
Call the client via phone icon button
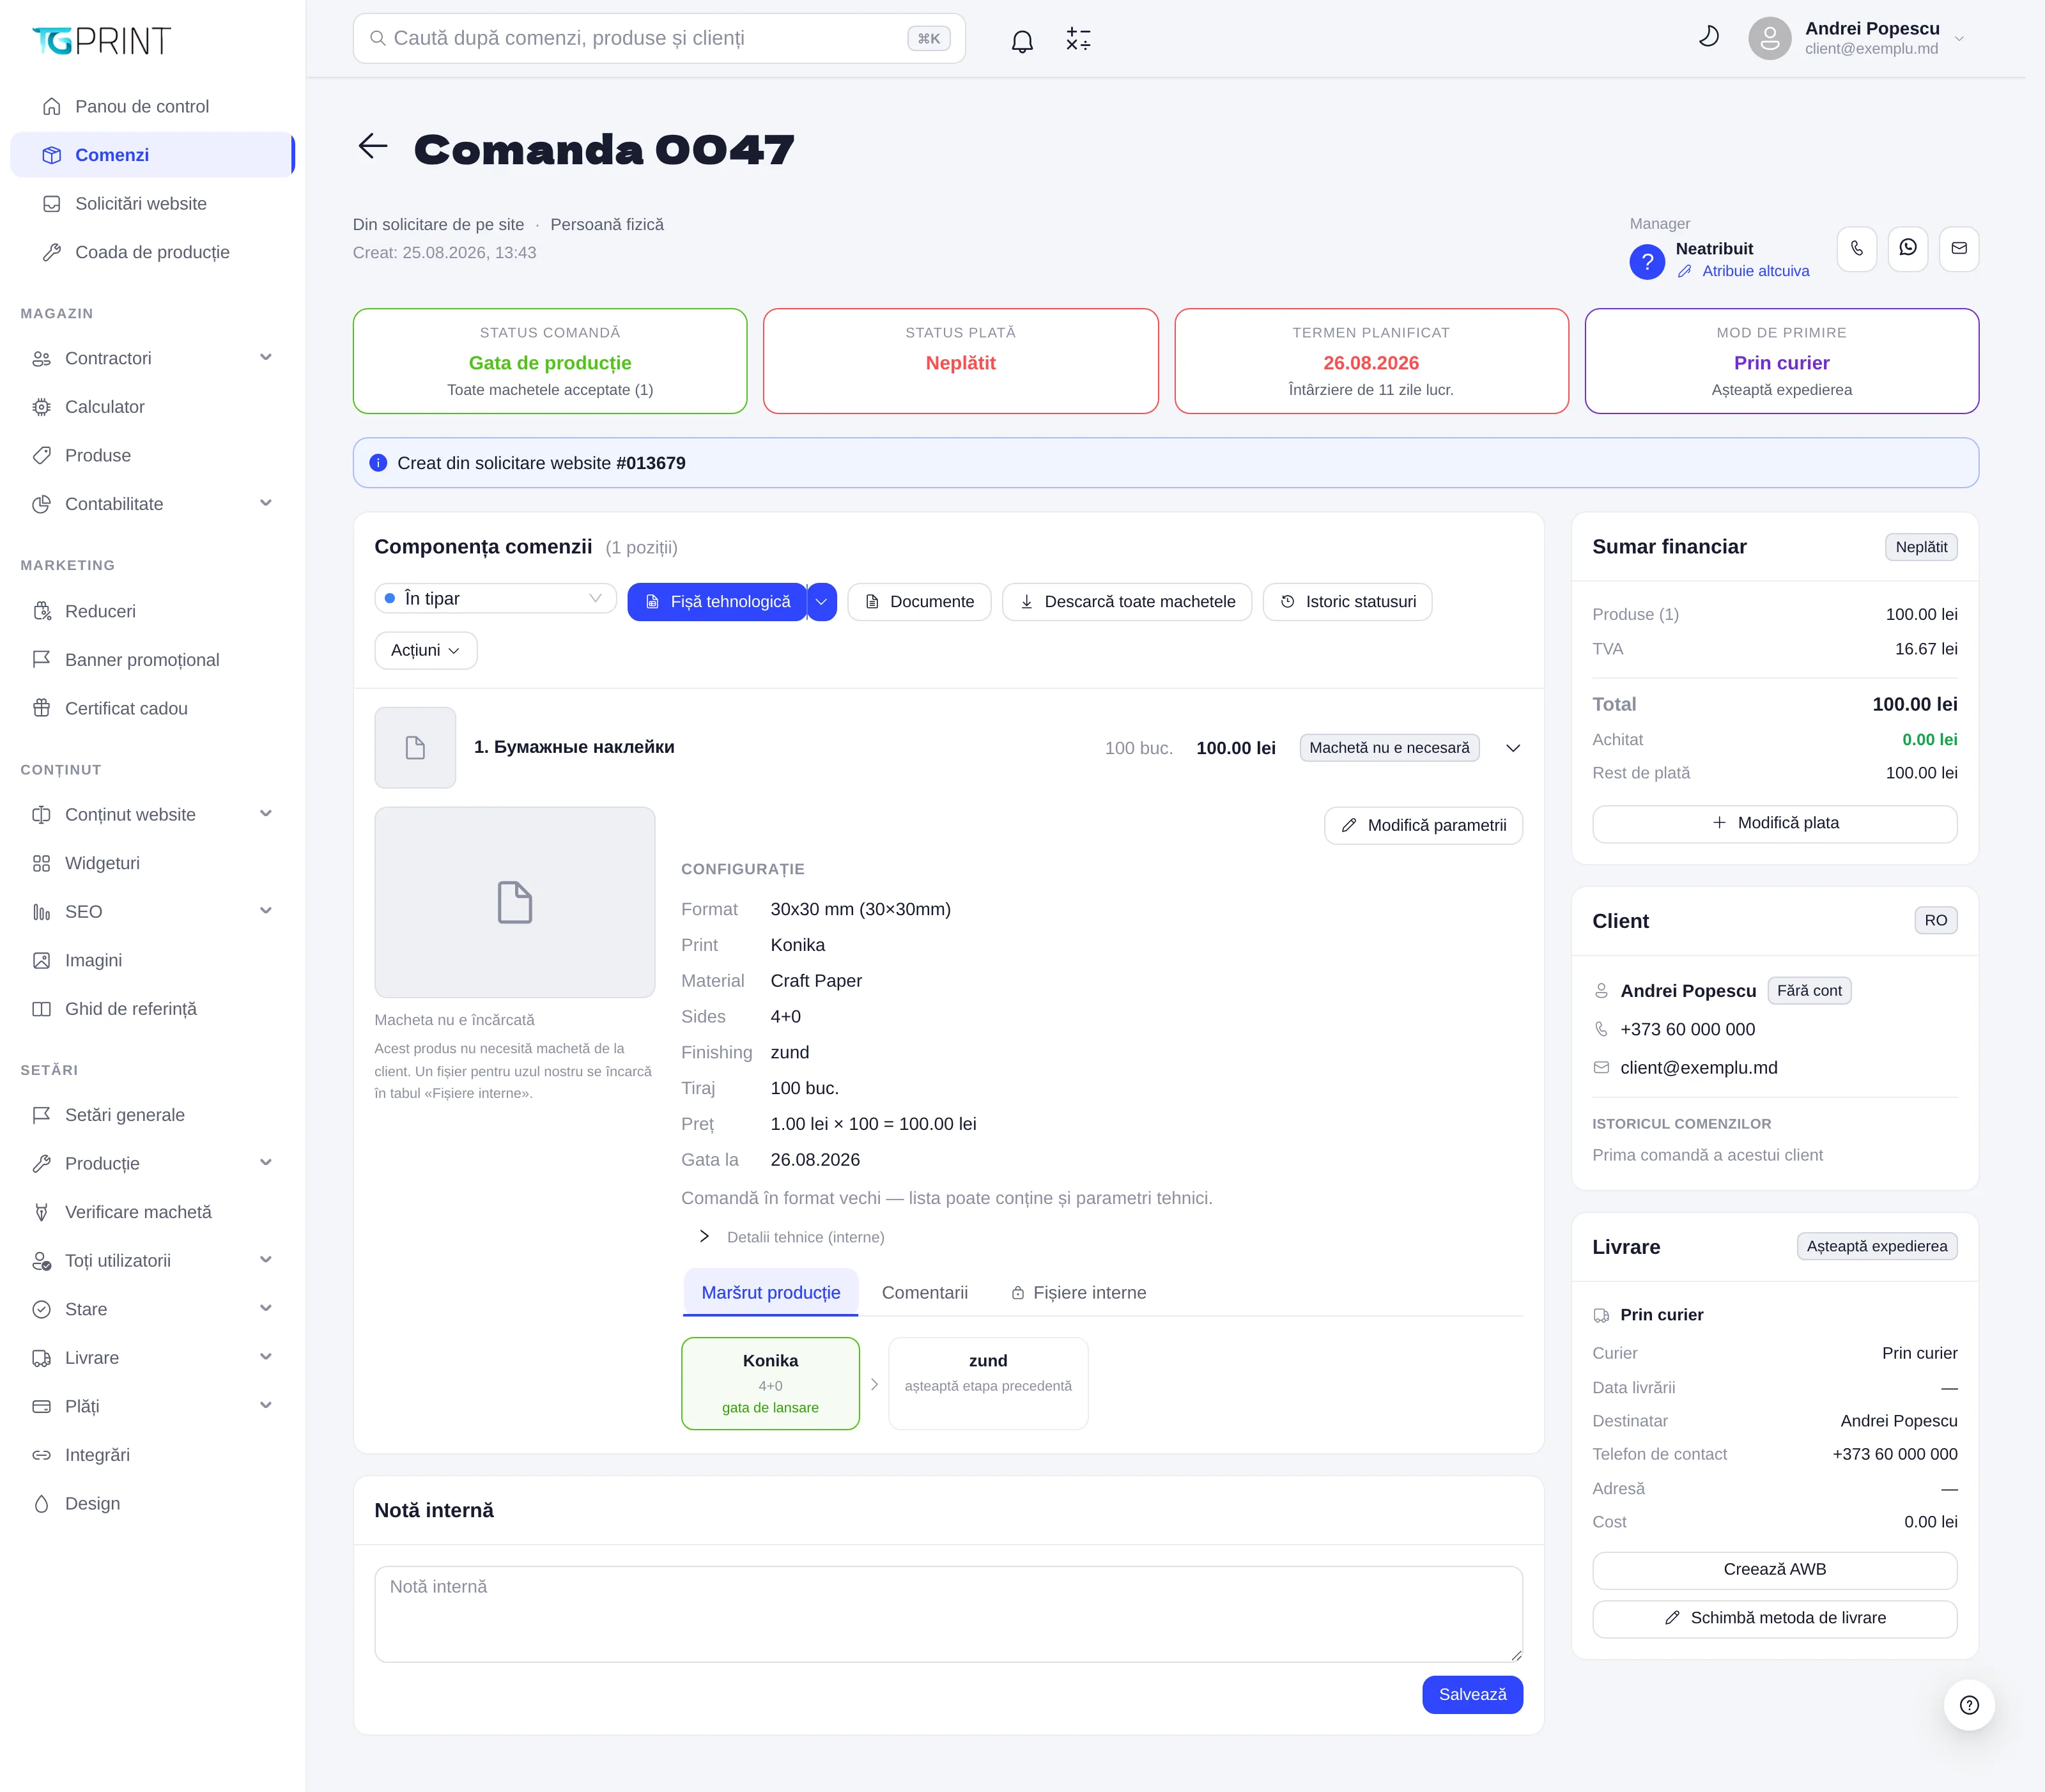[1857, 248]
